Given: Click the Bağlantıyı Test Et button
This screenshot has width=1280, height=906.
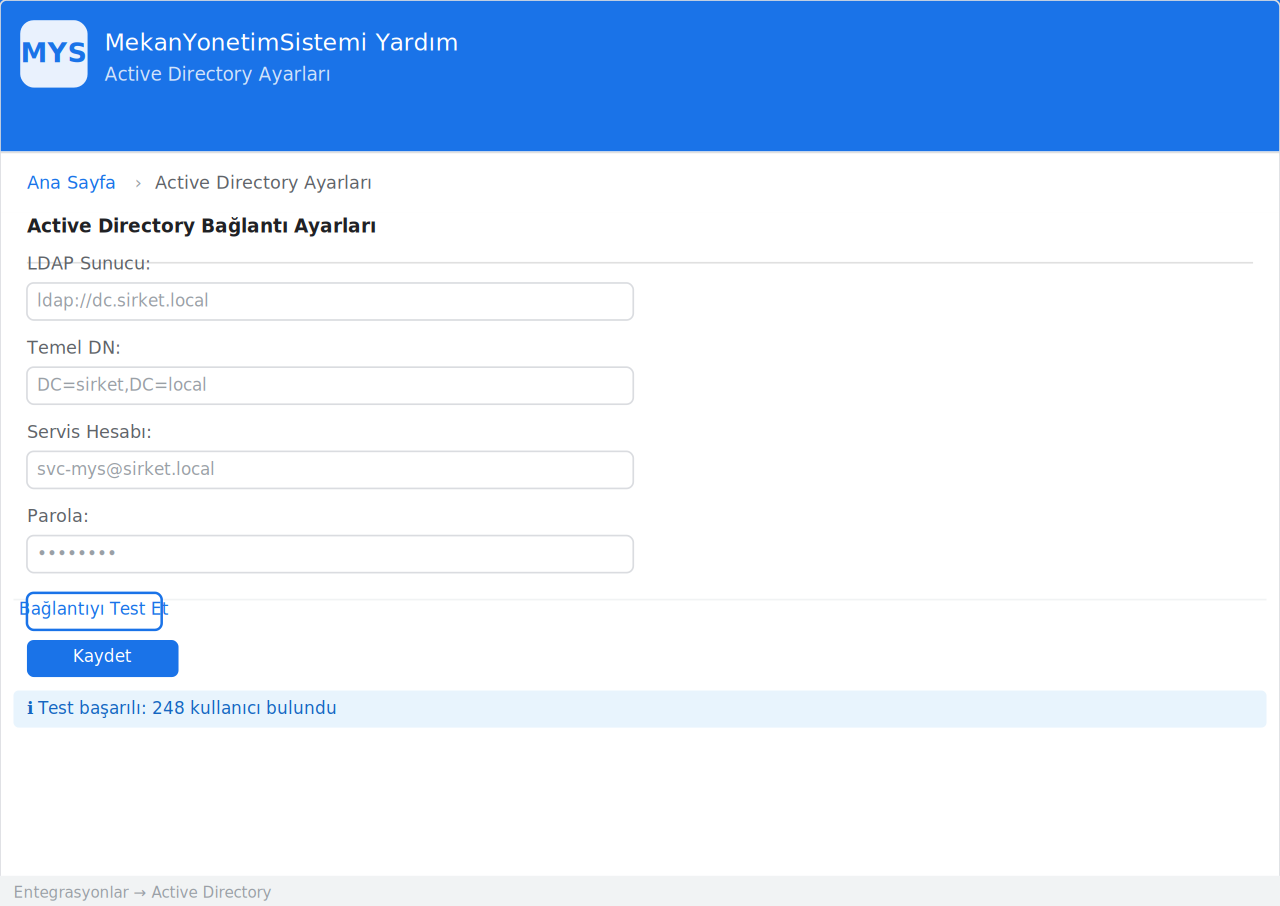Looking at the screenshot, I should (94, 610).
